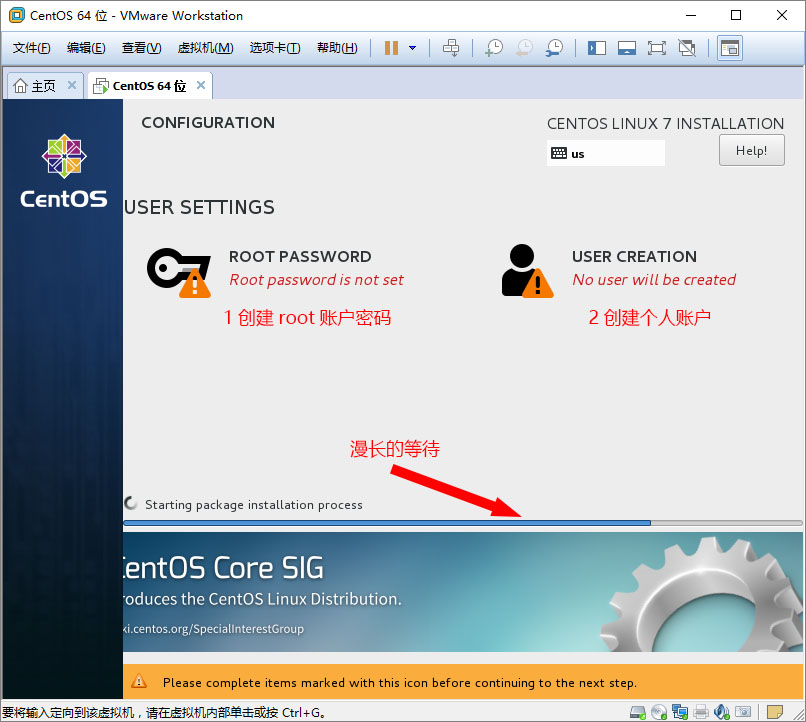
Task: Toggle the library sidebar view icon
Action: [x=597, y=48]
